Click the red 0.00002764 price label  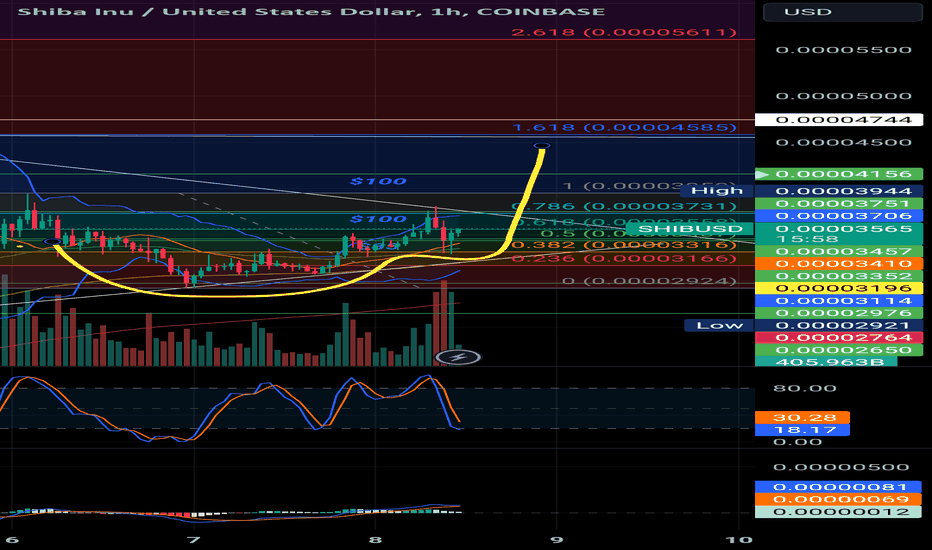[839, 338]
